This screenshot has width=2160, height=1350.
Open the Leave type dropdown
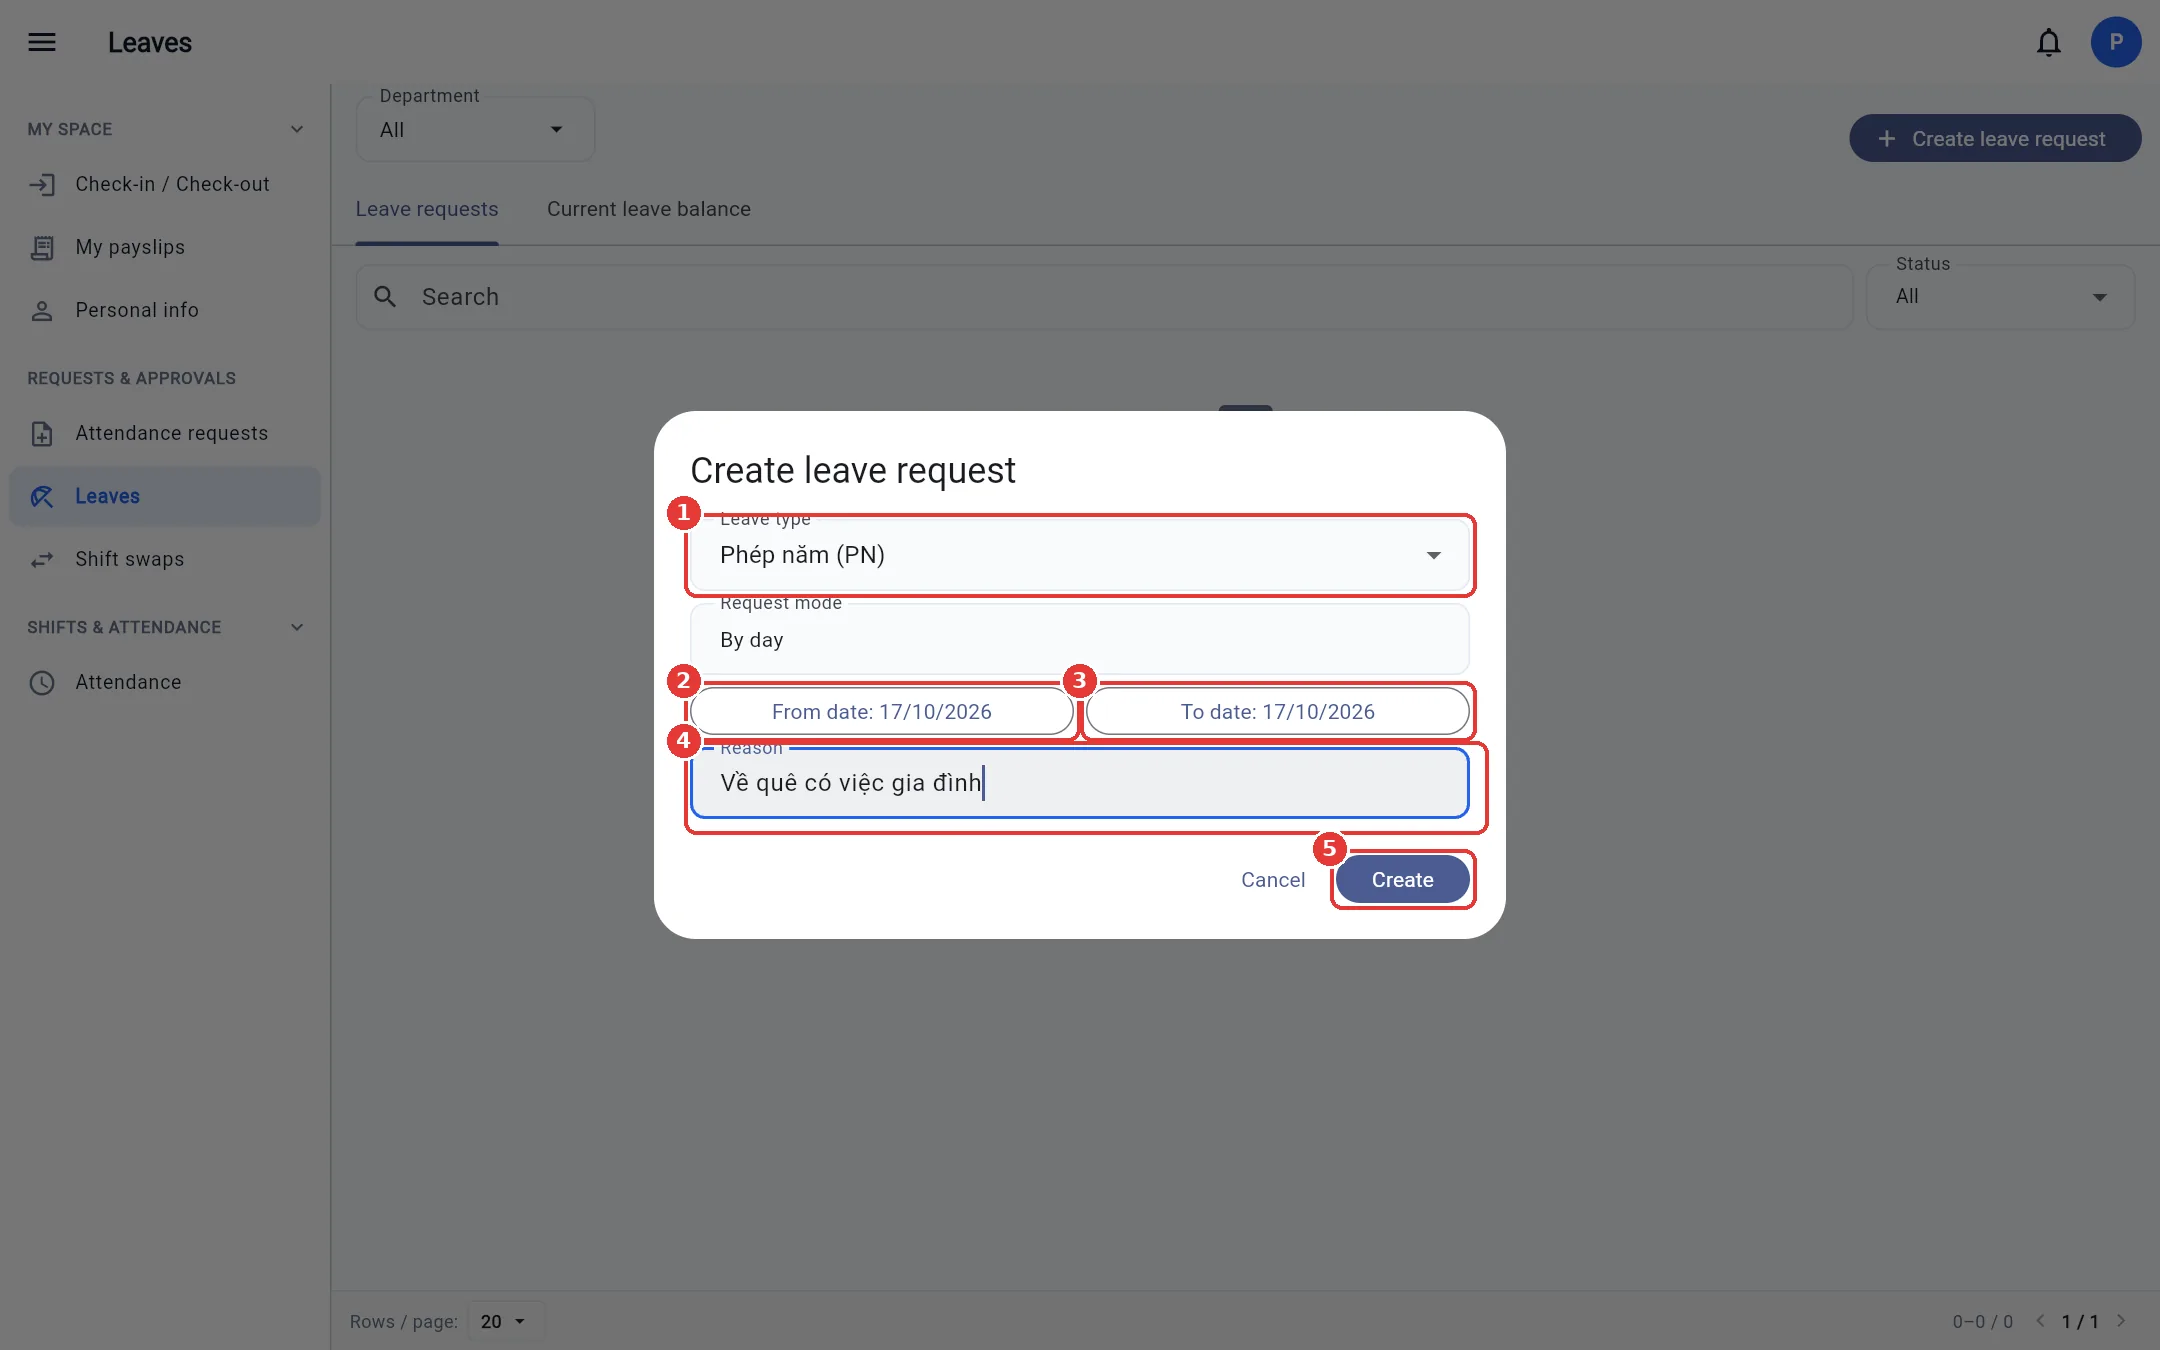(1080, 555)
